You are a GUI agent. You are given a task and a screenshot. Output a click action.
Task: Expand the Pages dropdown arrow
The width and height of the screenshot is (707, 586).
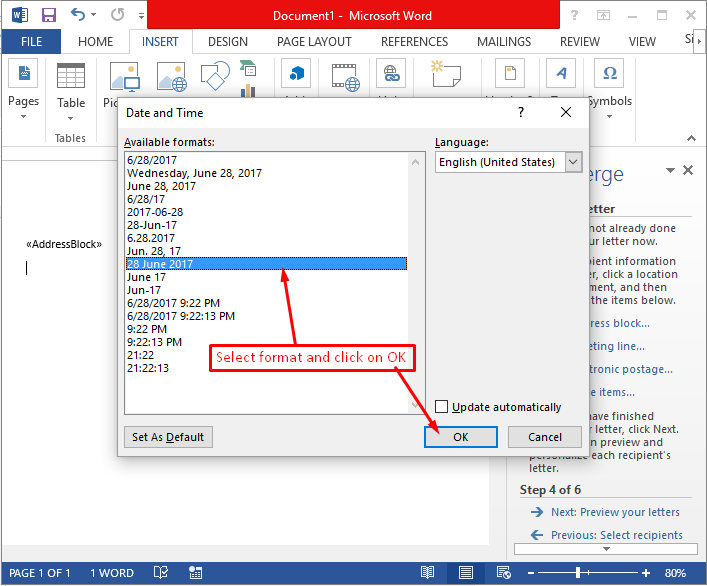pos(23,117)
